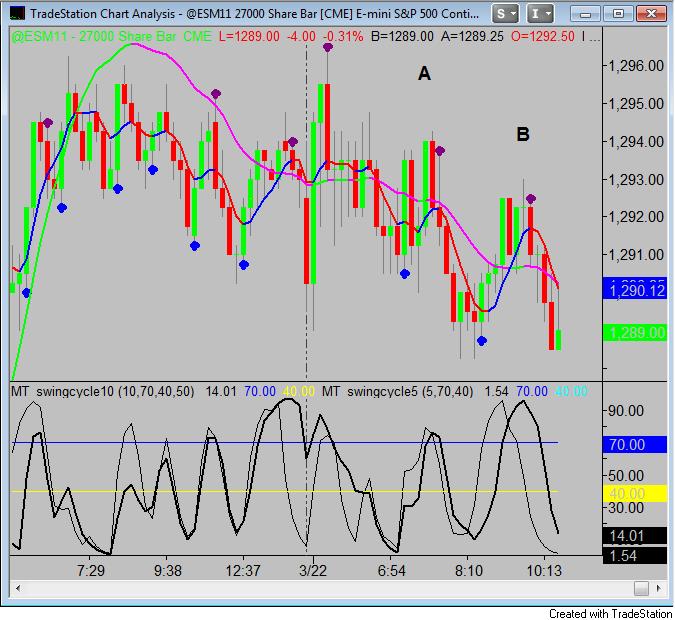Click the black 1.54 indicator value marker
This screenshot has height=620, width=675.
click(x=635, y=556)
